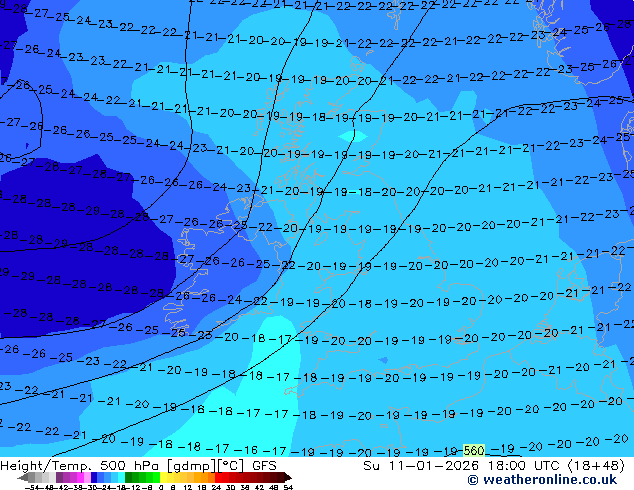Click the 54 label at the legend's right end

(x=288, y=487)
